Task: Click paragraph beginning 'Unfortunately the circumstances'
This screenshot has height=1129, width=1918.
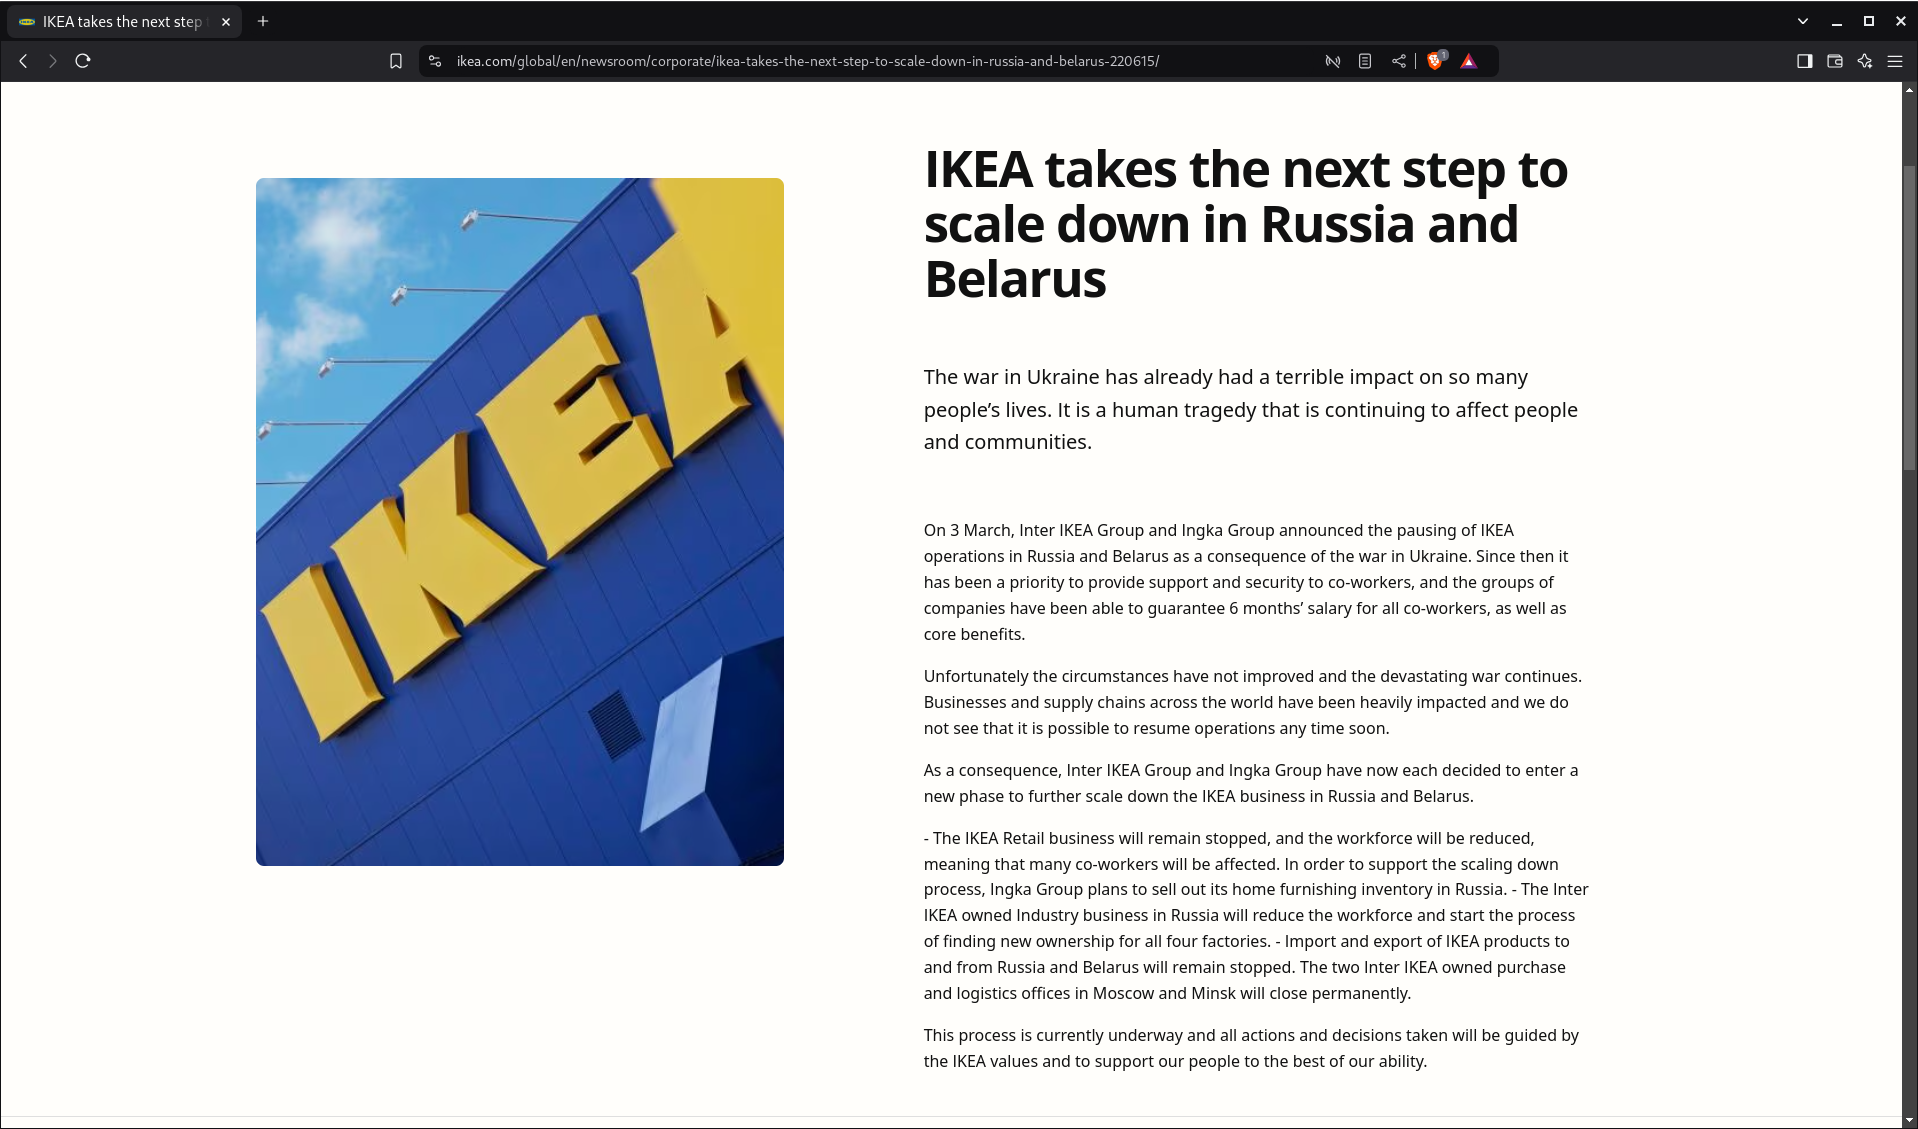Action: pyautogui.click(x=1253, y=702)
